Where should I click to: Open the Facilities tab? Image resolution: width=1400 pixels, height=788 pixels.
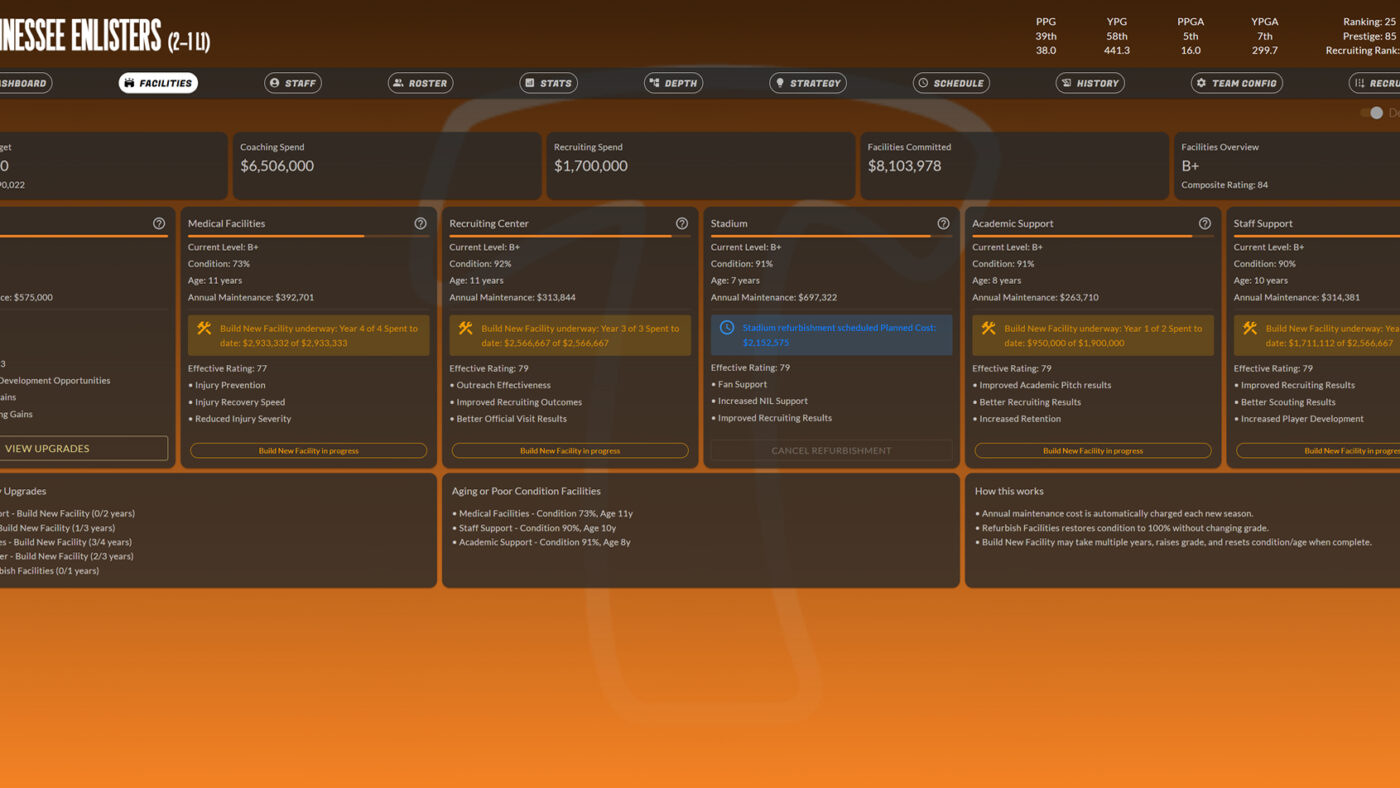point(158,83)
